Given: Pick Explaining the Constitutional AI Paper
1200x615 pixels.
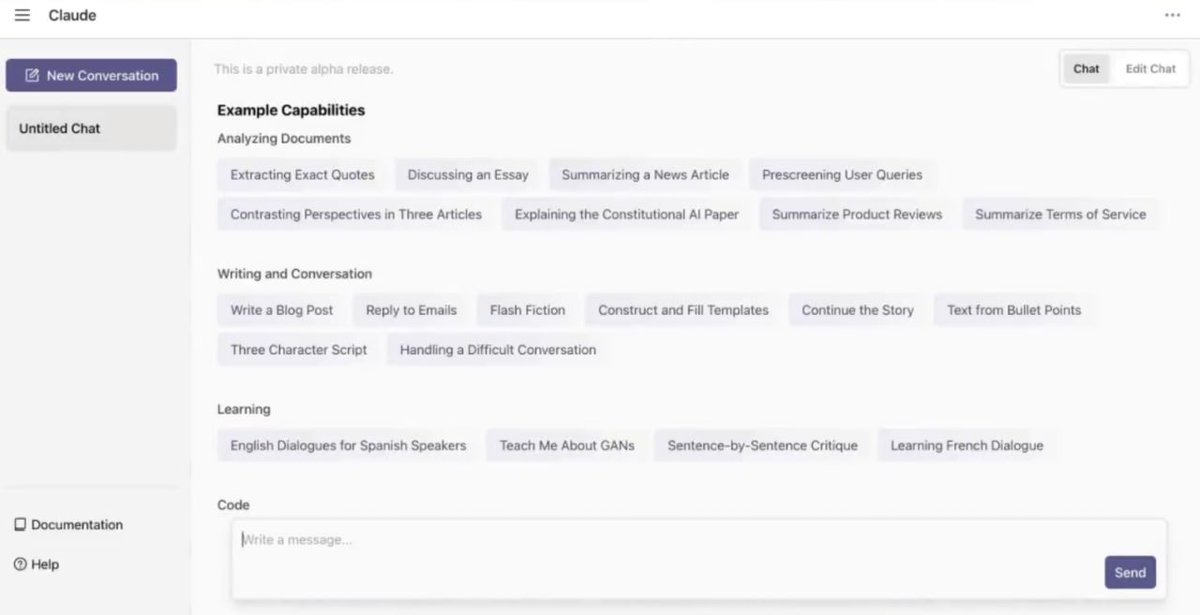Looking at the screenshot, I should [627, 214].
